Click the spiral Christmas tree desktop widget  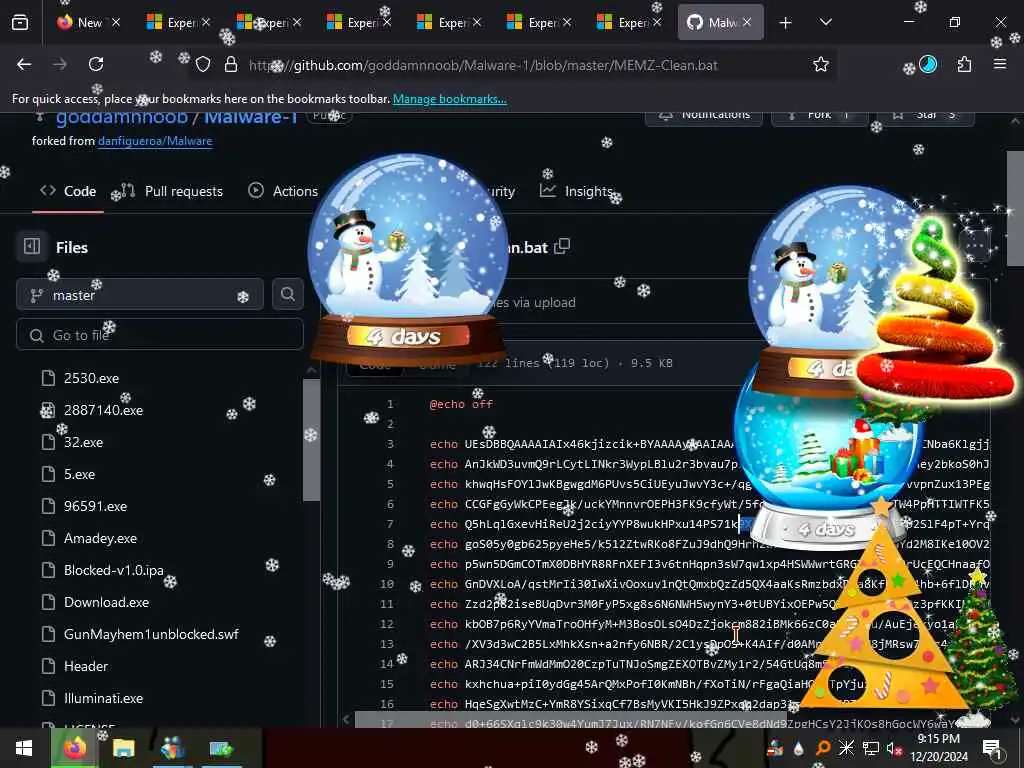tap(936, 312)
